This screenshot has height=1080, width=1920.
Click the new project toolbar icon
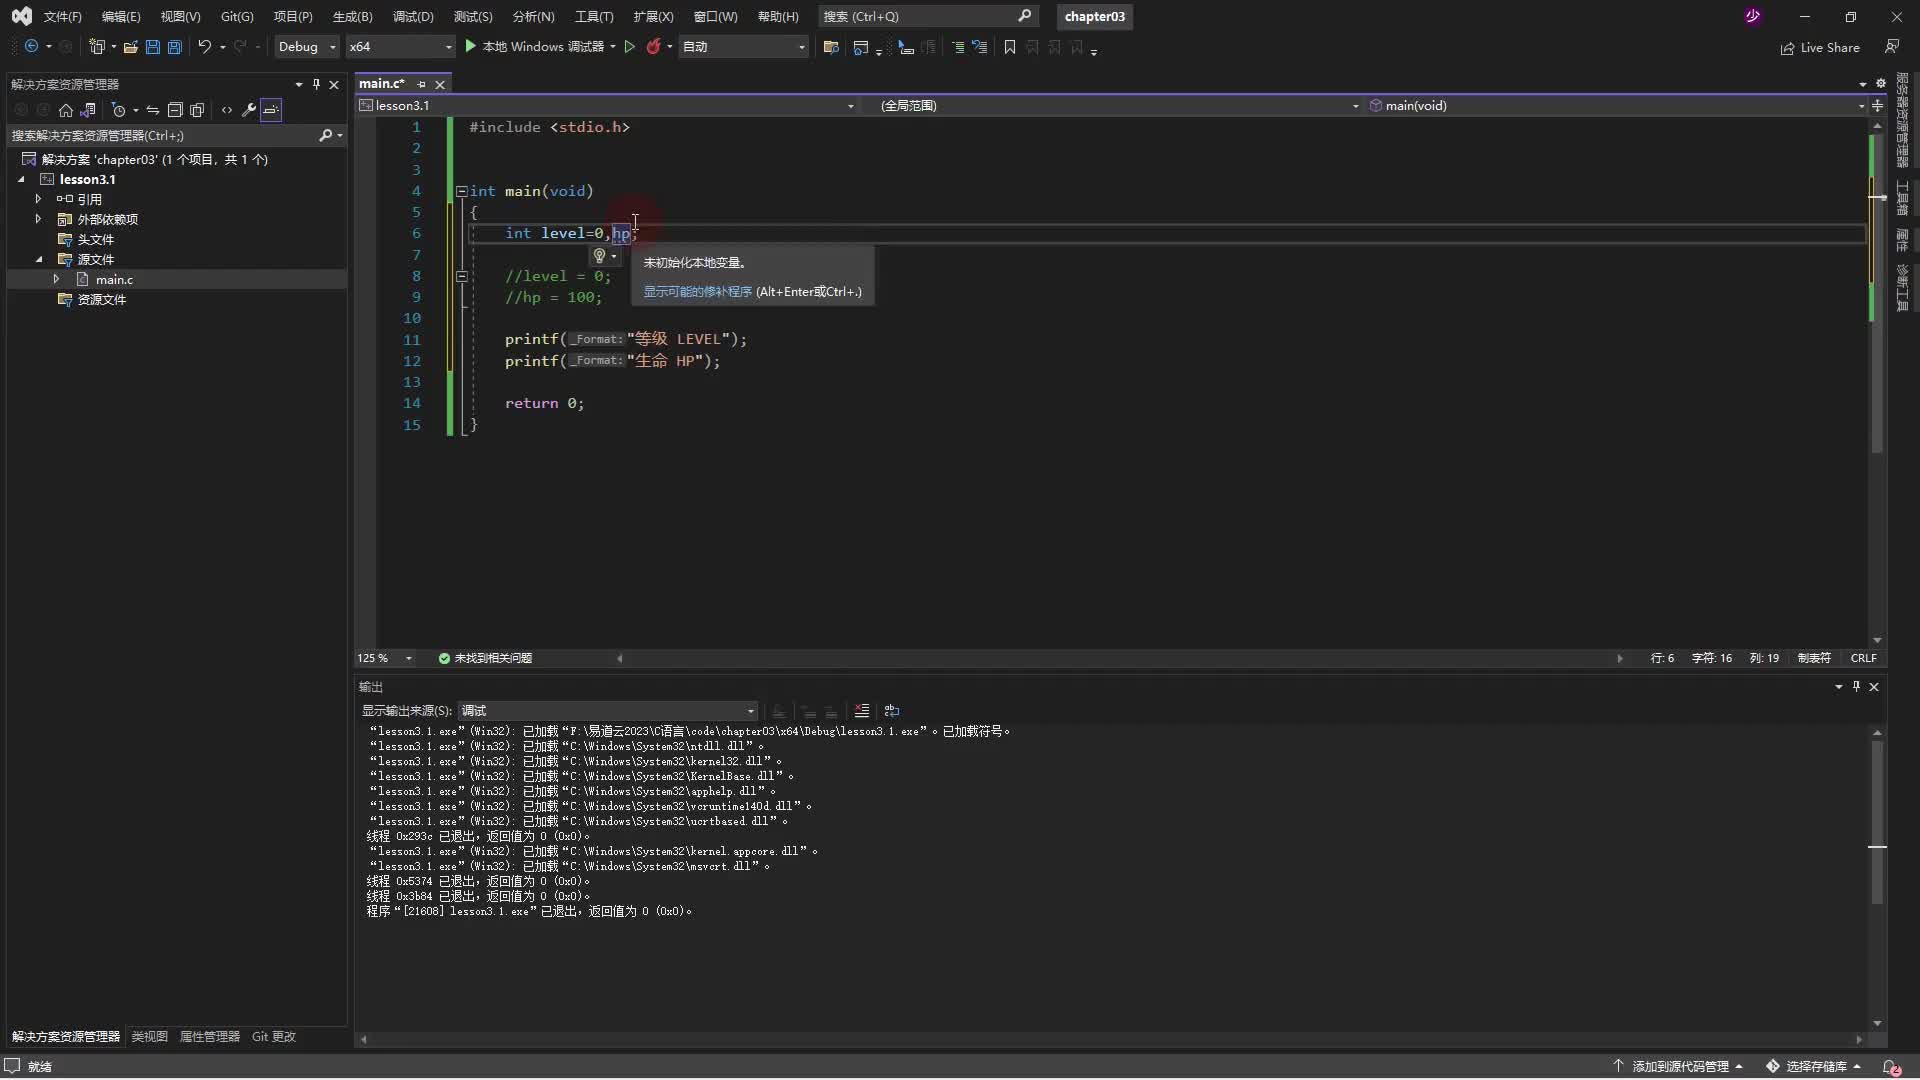[x=97, y=47]
